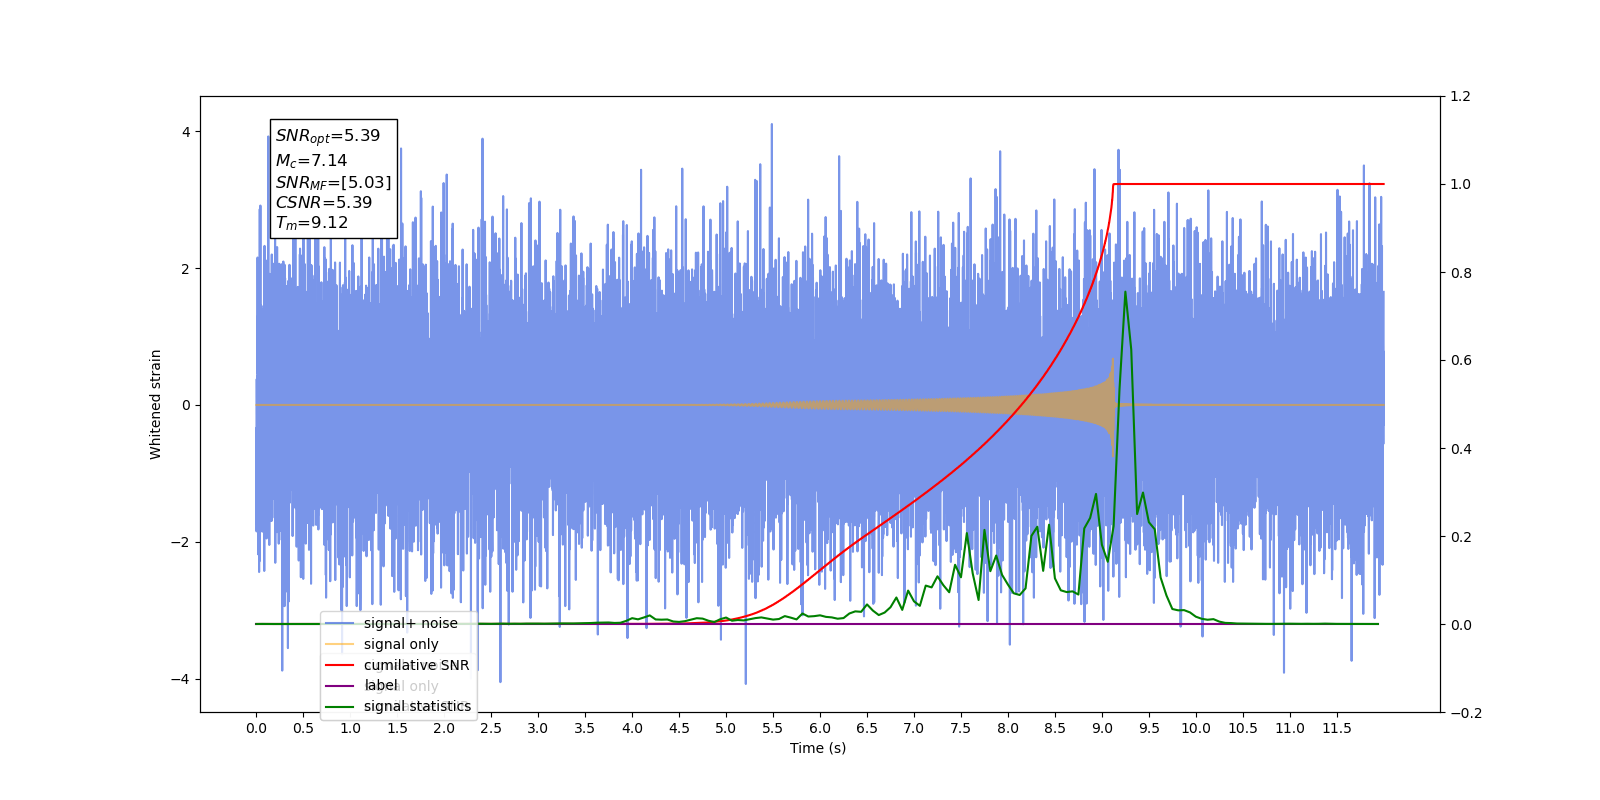Click the right y-axis tick label 1.2
The image size is (1600, 800).
tap(1461, 97)
